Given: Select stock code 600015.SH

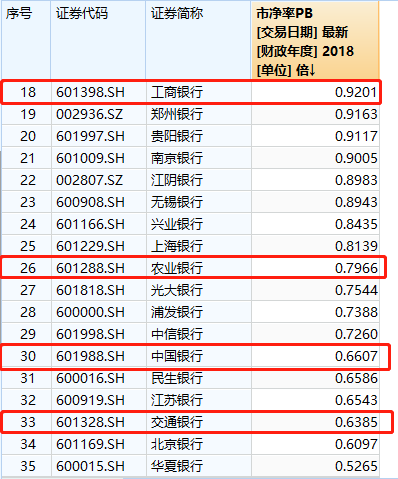Looking at the screenshot, I should coord(90,466).
